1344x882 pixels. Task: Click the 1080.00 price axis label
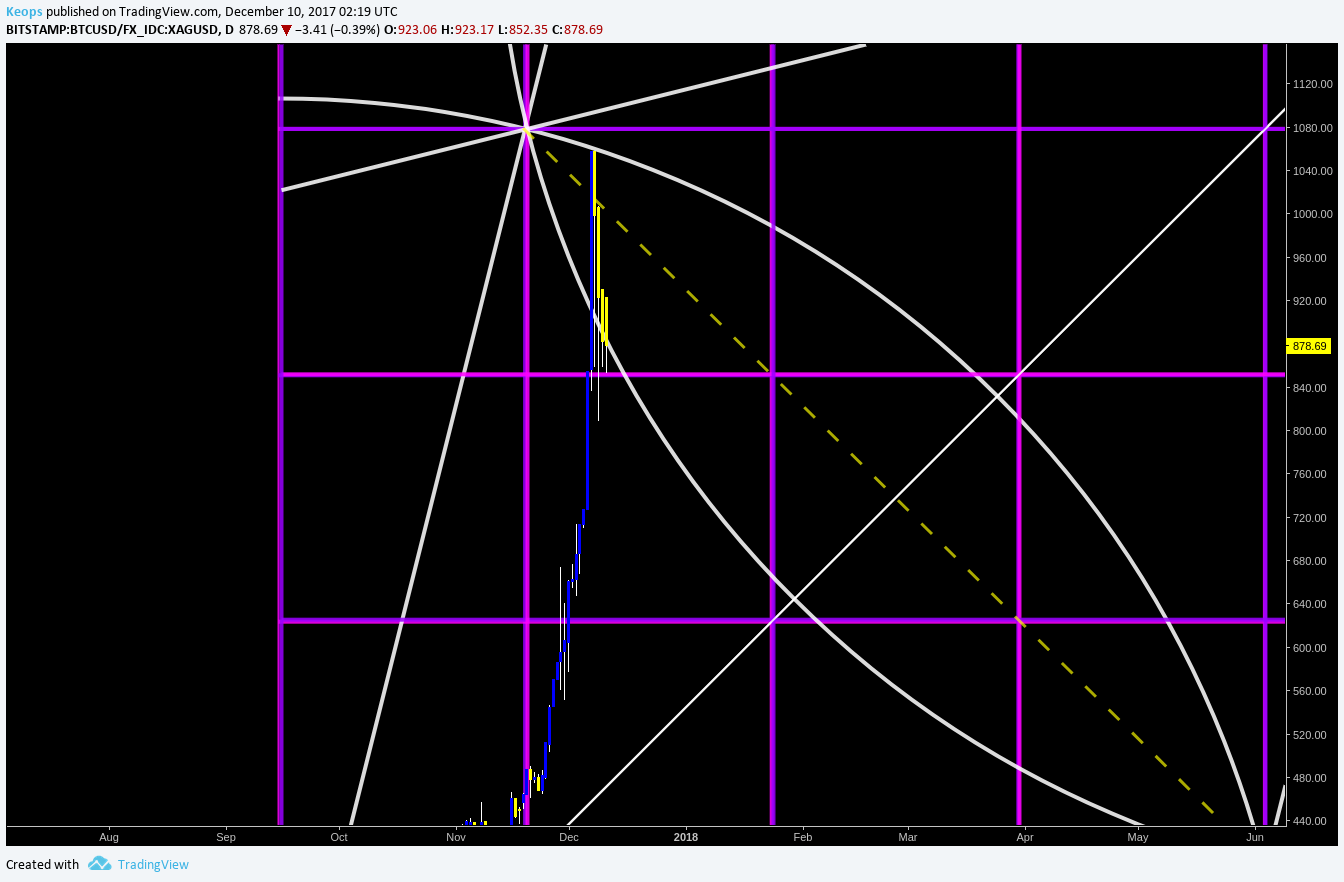click(1312, 128)
